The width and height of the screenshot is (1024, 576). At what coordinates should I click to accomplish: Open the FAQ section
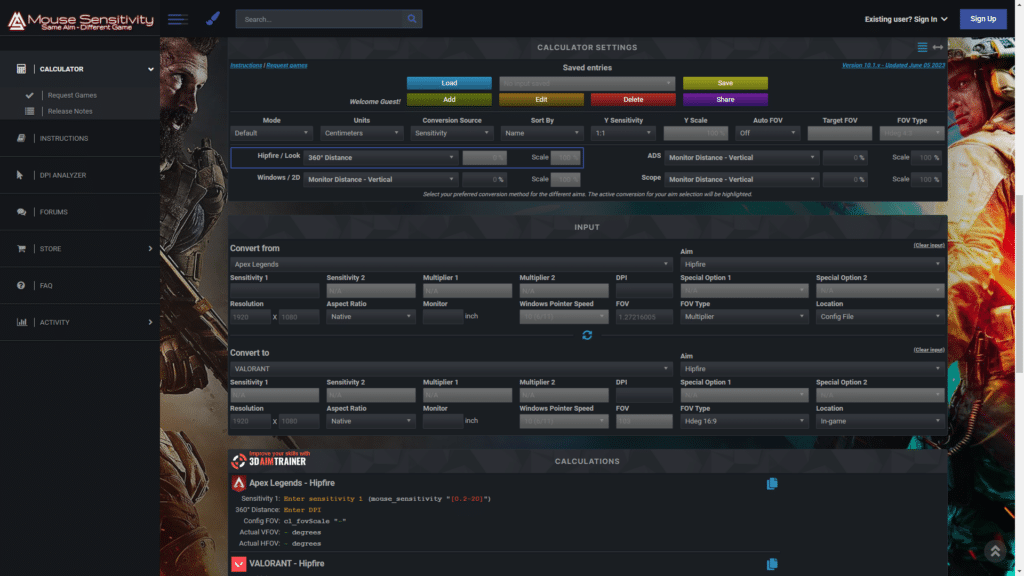point(42,285)
